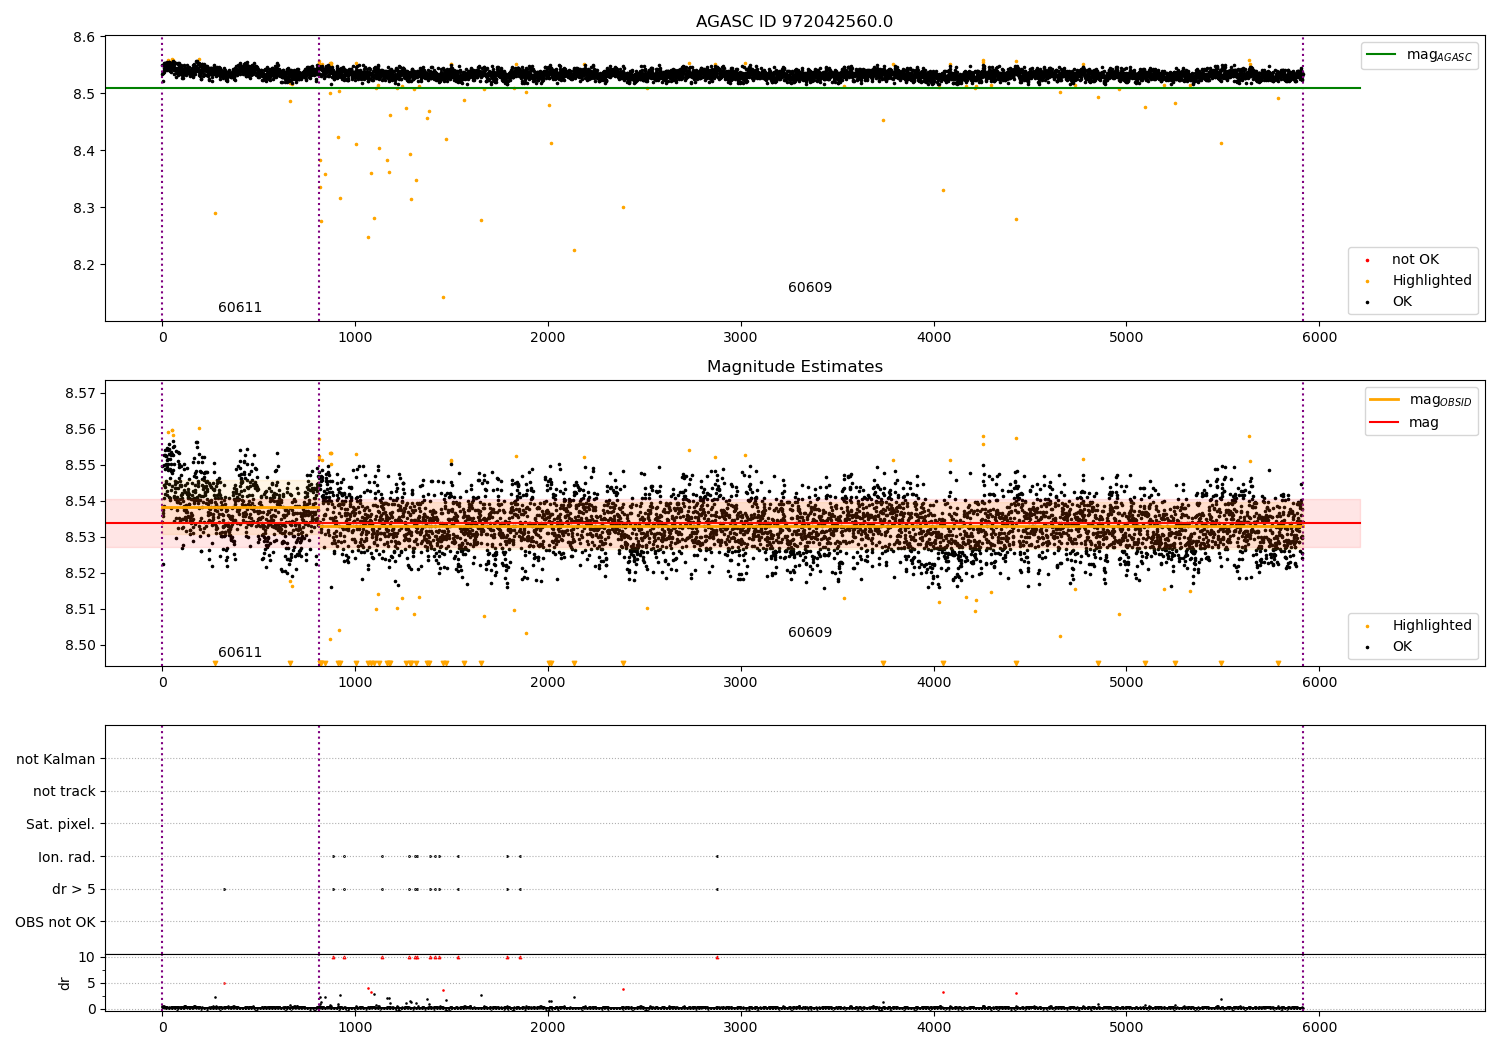This screenshot has width=1500, height=1050.
Task: Click 'OK' below Highlighted in top plot legend
Action: click(1402, 302)
